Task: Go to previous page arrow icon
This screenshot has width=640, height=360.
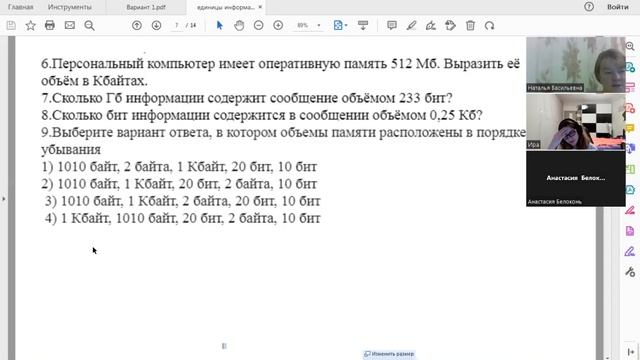Action: pyautogui.click(x=137, y=25)
